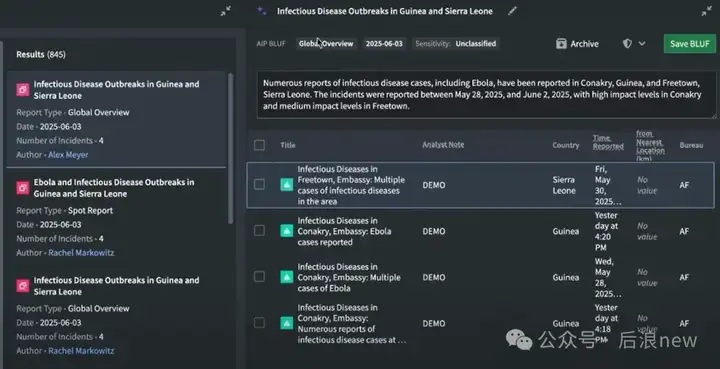Tick checkbox for Freetown infectious diseases row
This screenshot has height=369, width=720.
259,184
